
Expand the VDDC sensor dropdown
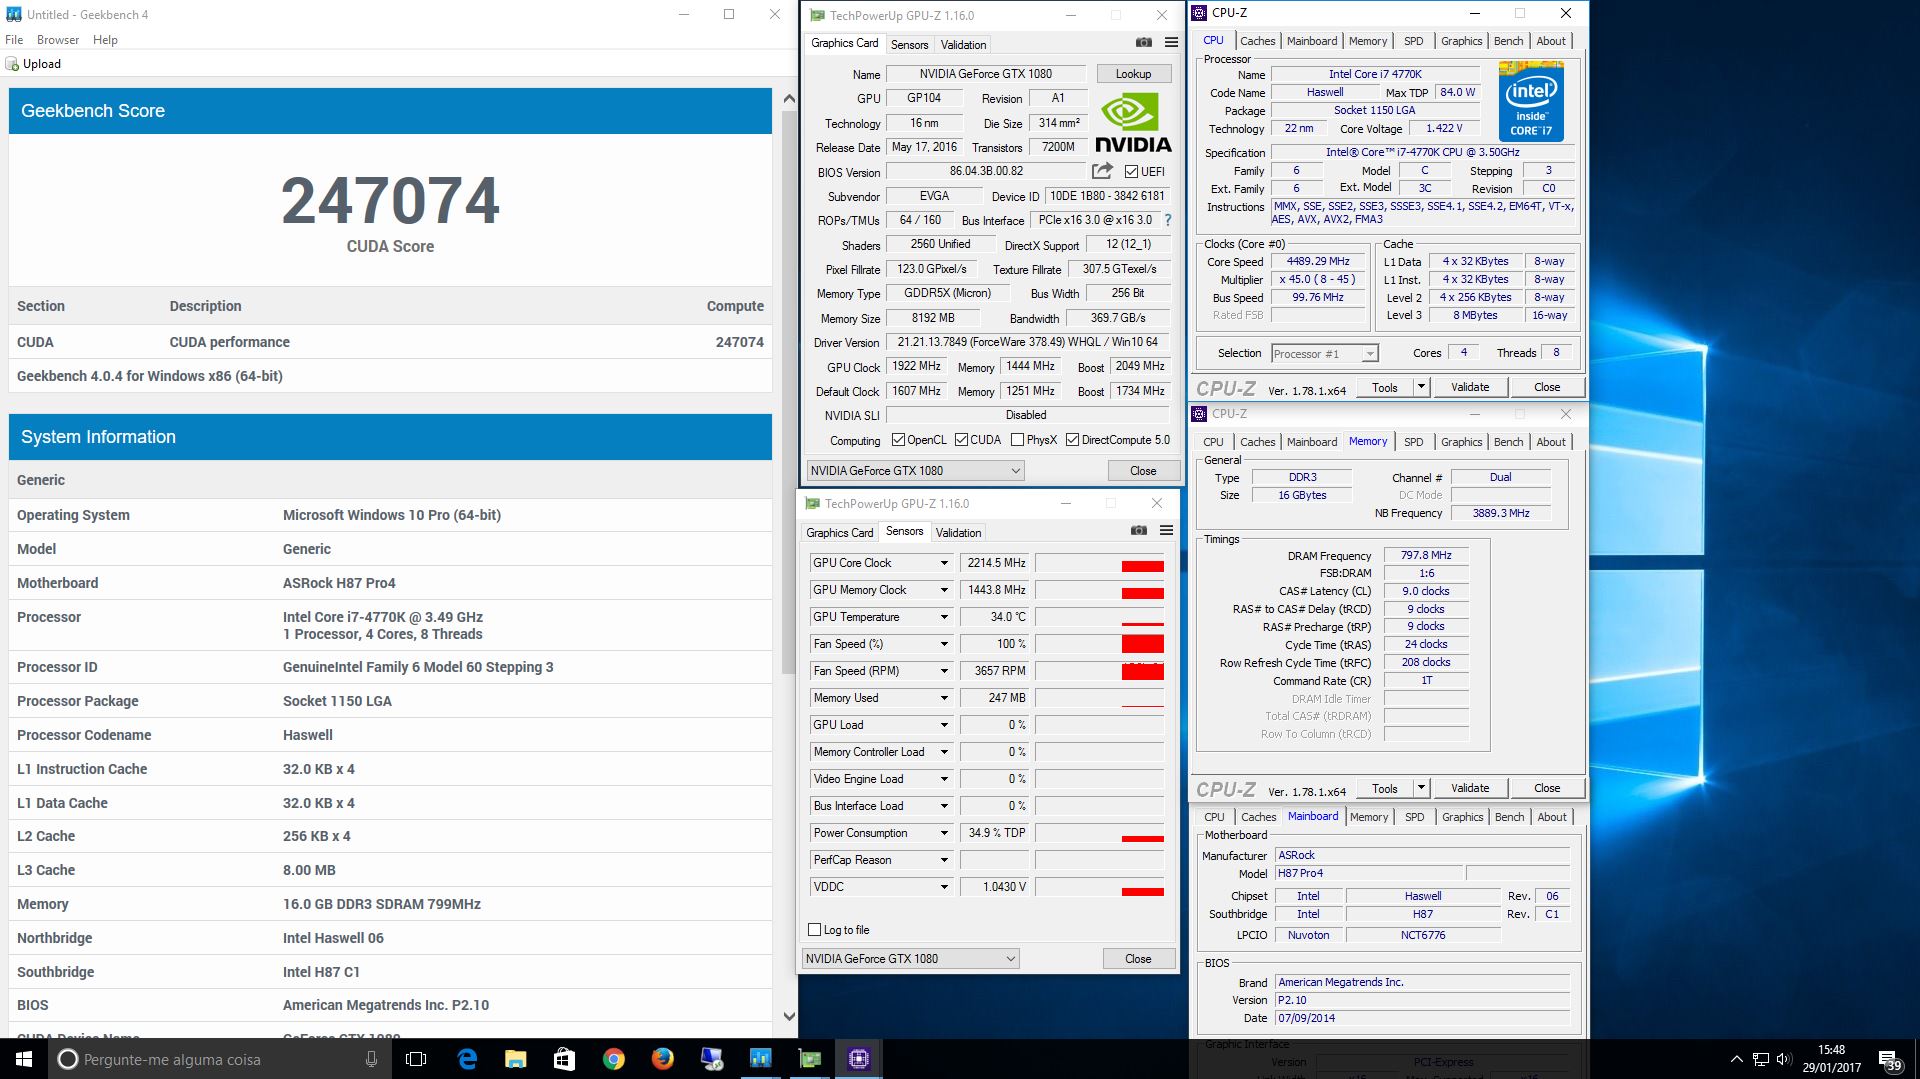[943, 887]
